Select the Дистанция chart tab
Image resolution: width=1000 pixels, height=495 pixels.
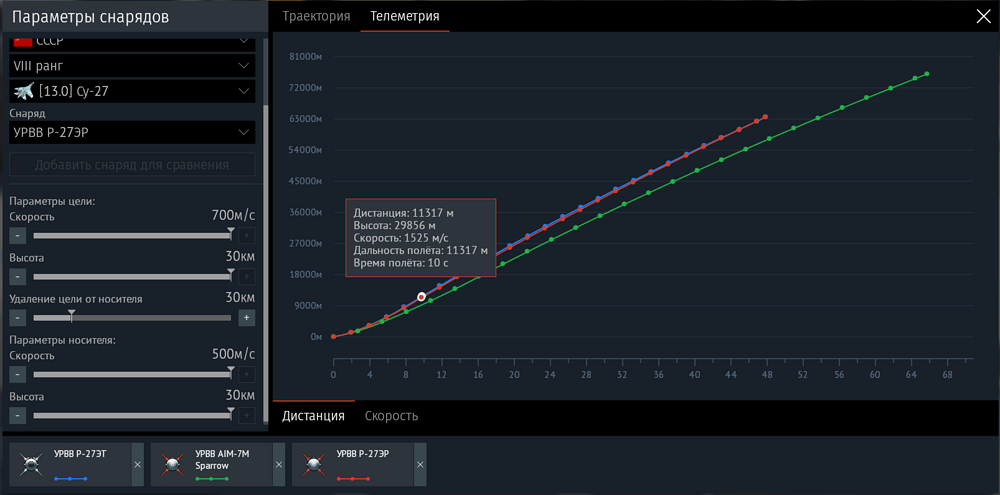tap(313, 416)
